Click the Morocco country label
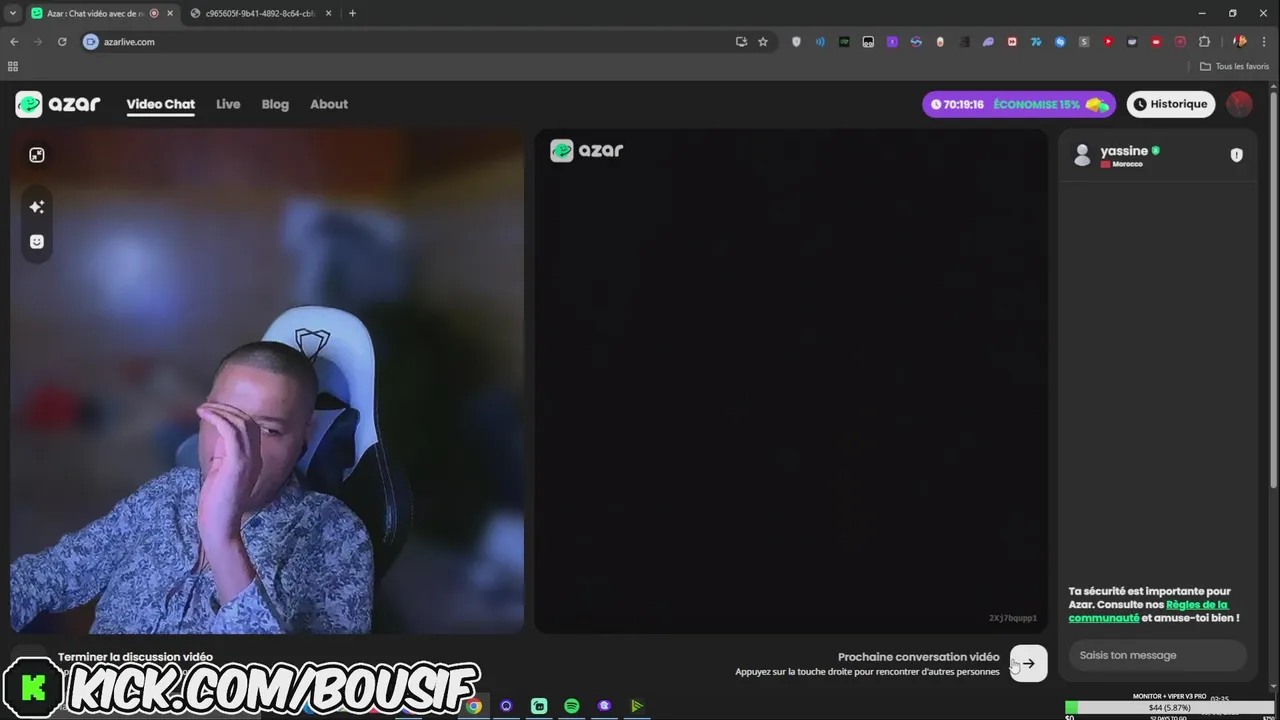Viewport: 1280px width, 720px height. click(1127, 164)
